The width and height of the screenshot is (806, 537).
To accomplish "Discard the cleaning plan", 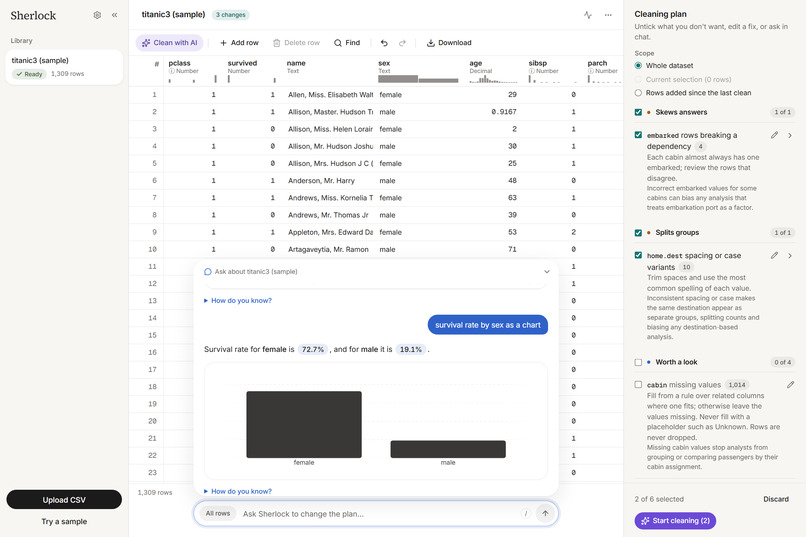I will 776,499.
